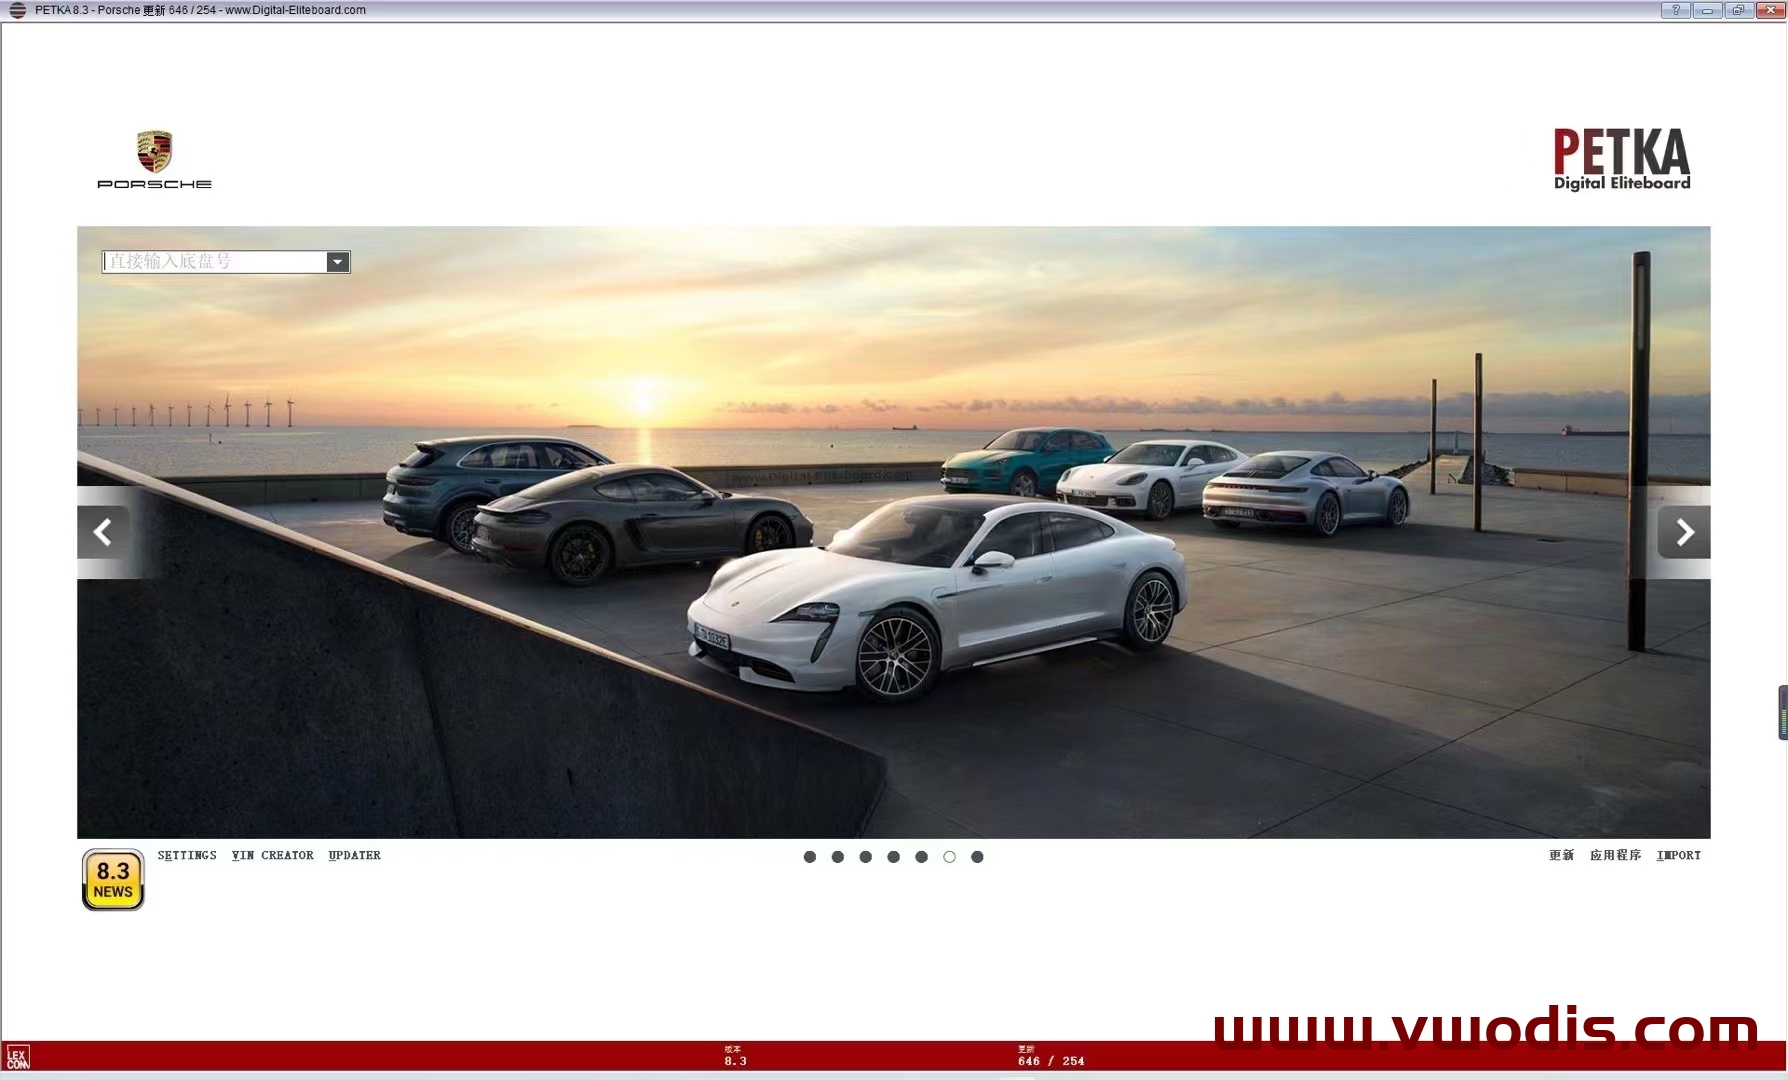This screenshot has height=1080, width=1788.
Task: Focus the chassis number input field
Action: 215,262
